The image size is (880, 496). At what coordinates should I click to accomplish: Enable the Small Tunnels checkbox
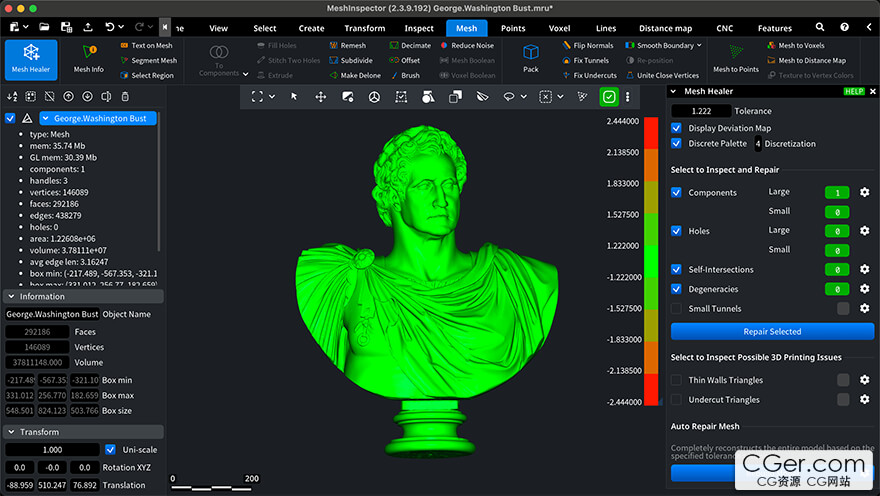(677, 309)
